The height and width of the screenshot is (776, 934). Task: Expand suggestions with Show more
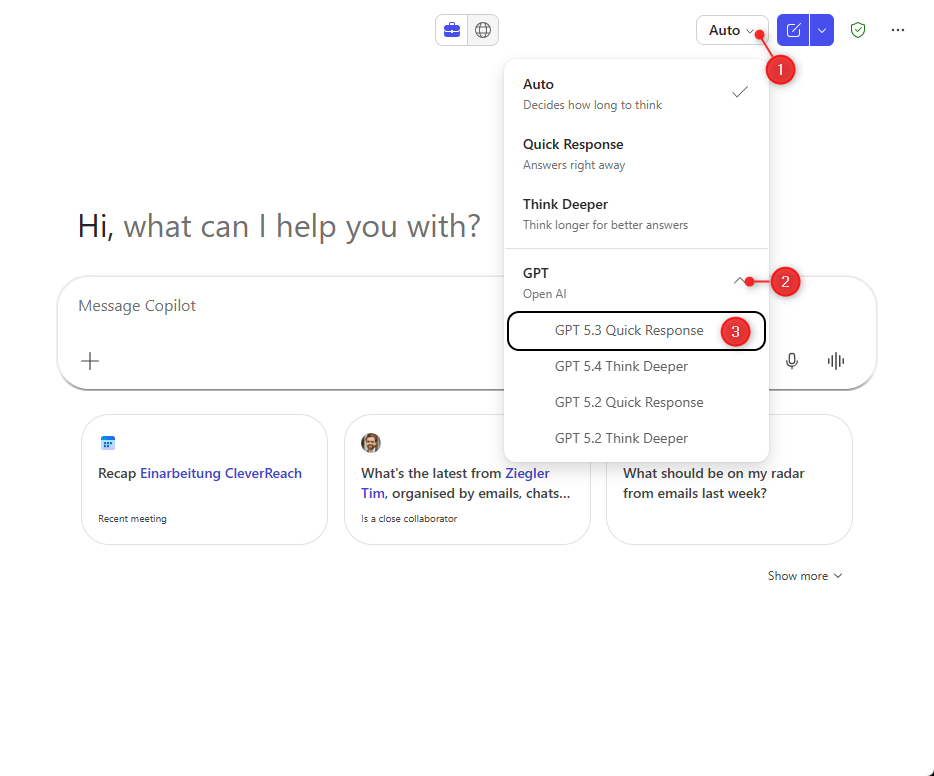point(805,576)
